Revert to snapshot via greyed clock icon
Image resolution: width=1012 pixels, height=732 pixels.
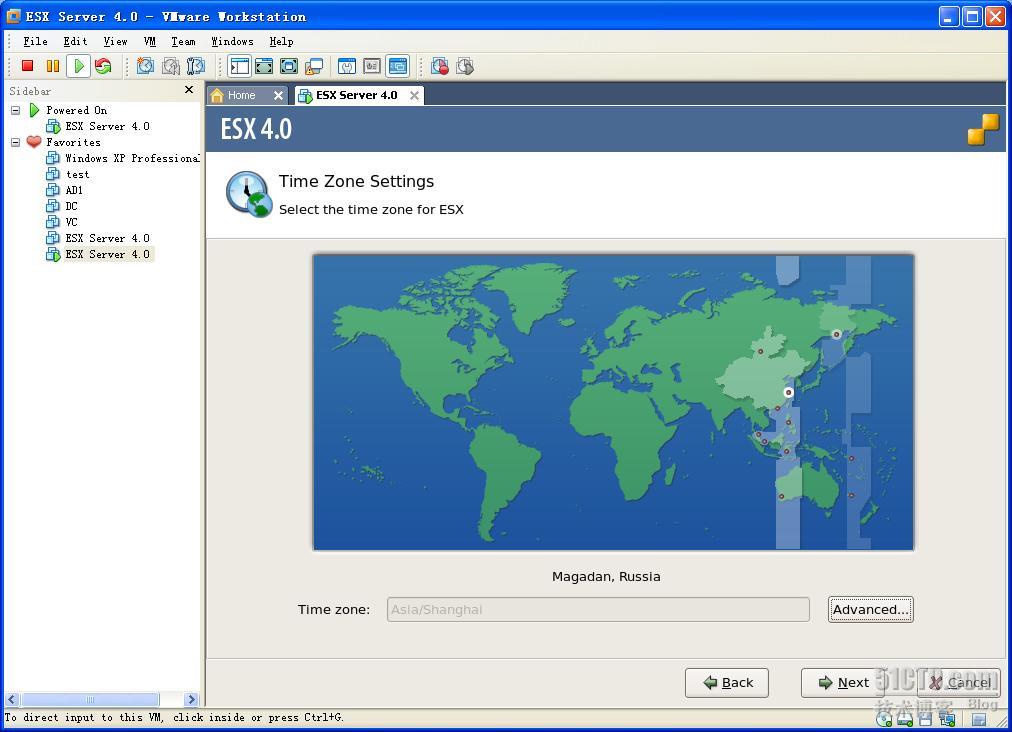pos(170,66)
